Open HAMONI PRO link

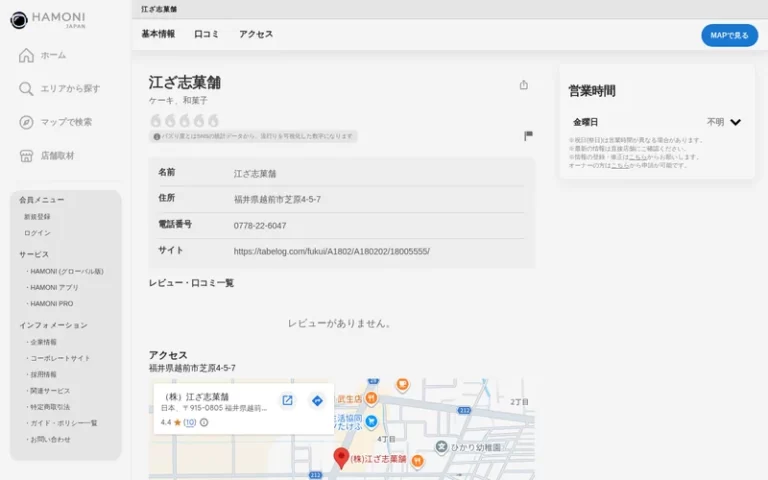(51, 304)
